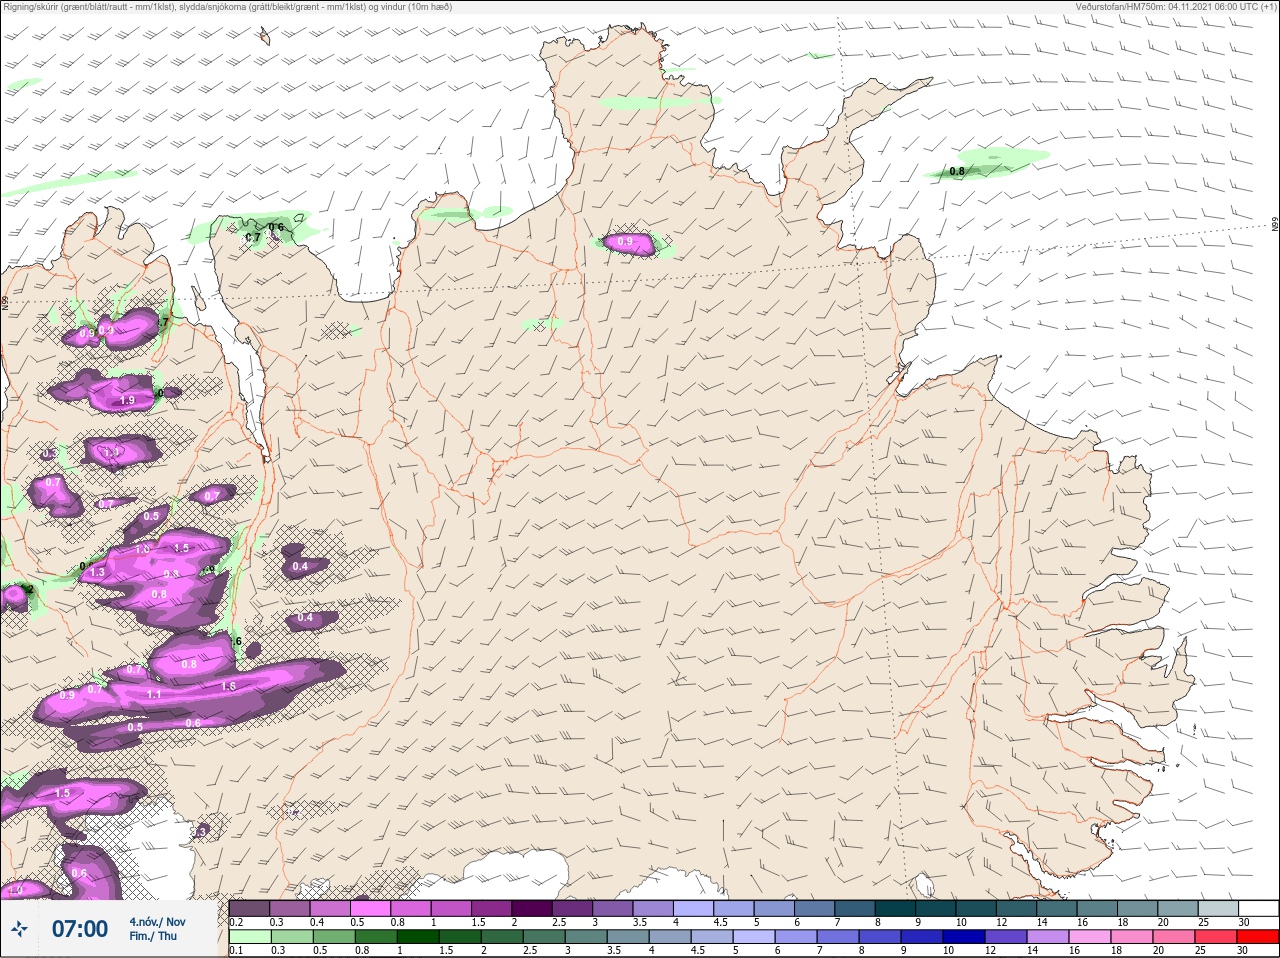Pick the grey-purple 0.2 swatch in top legend row
This screenshot has width=1280, height=958.
tap(249, 908)
